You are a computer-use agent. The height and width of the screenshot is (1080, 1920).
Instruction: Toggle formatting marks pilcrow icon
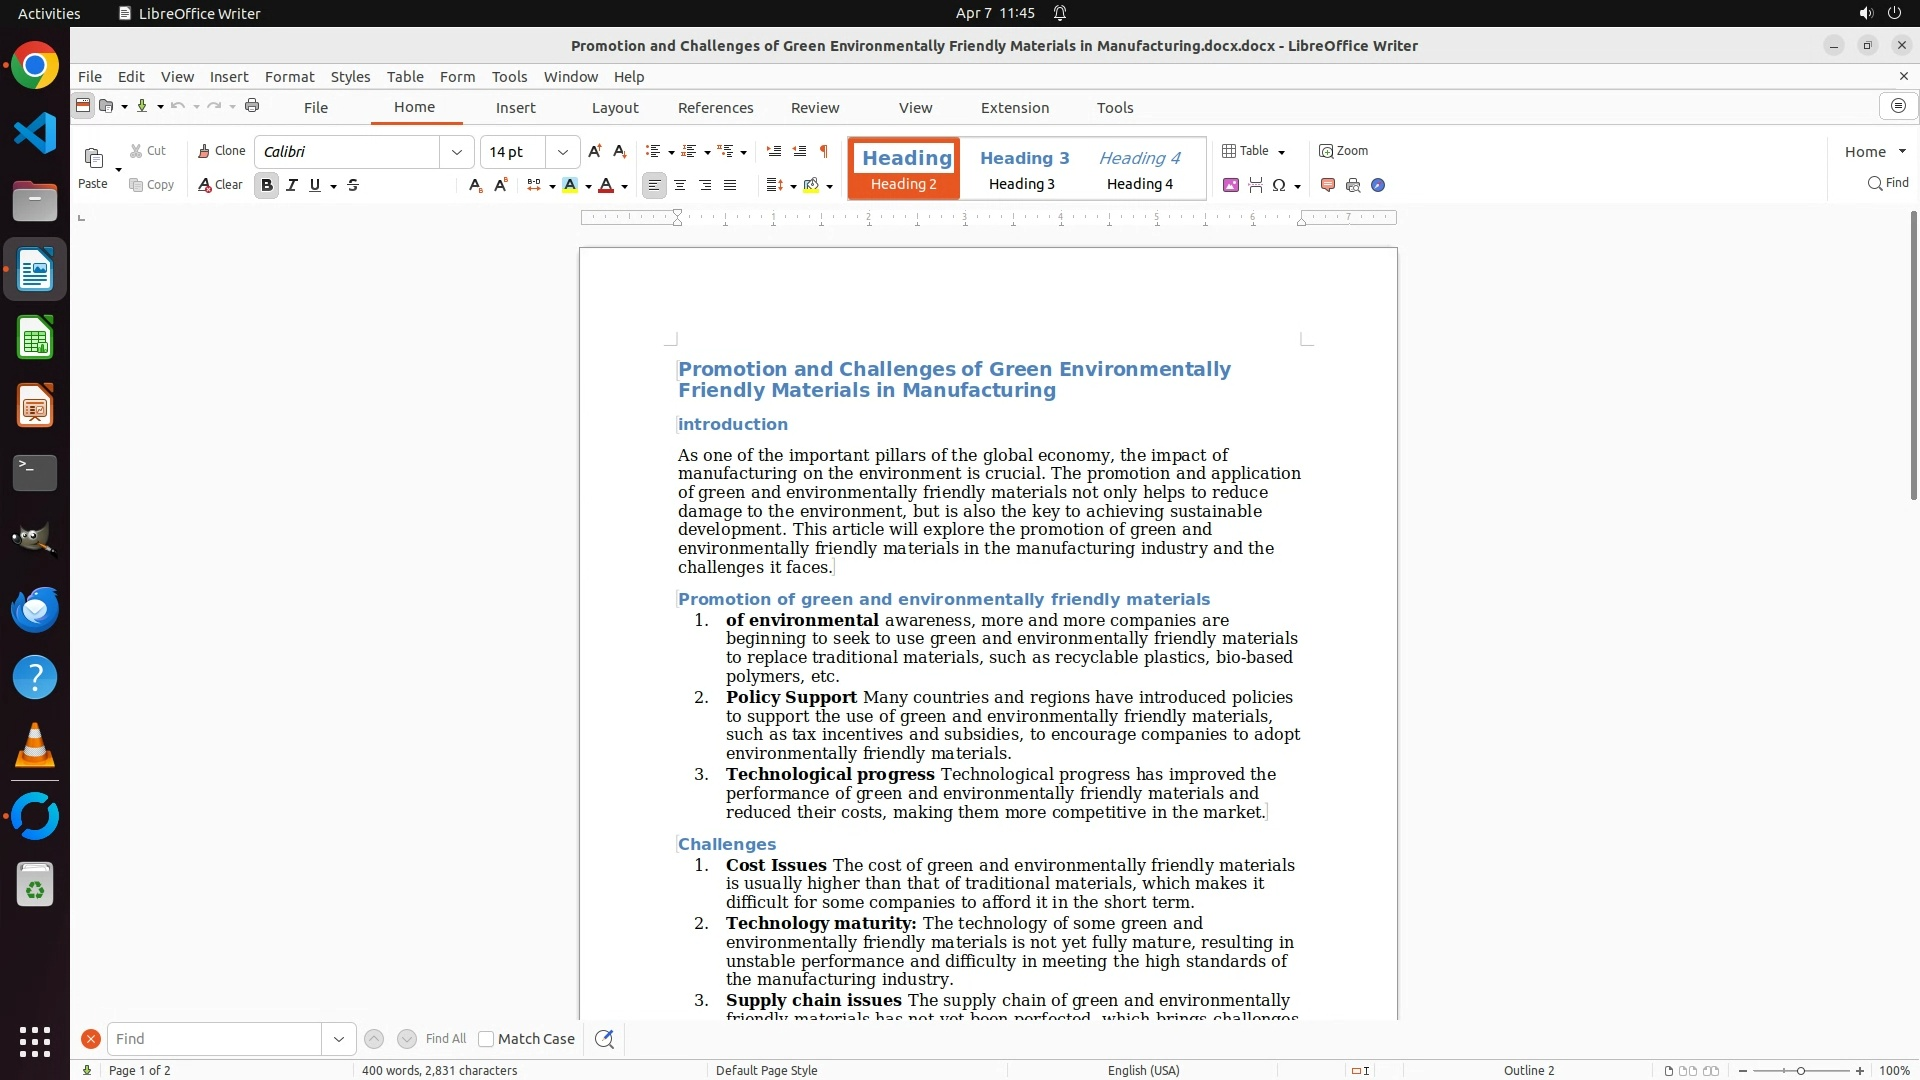(824, 151)
